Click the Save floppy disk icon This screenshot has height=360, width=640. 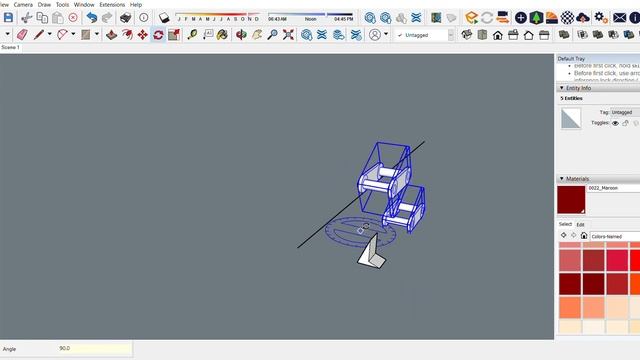tap(9, 18)
